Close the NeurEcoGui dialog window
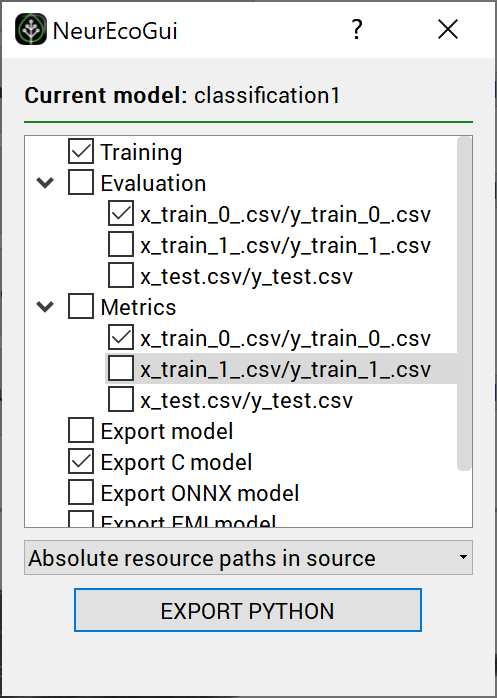 tap(448, 30)
